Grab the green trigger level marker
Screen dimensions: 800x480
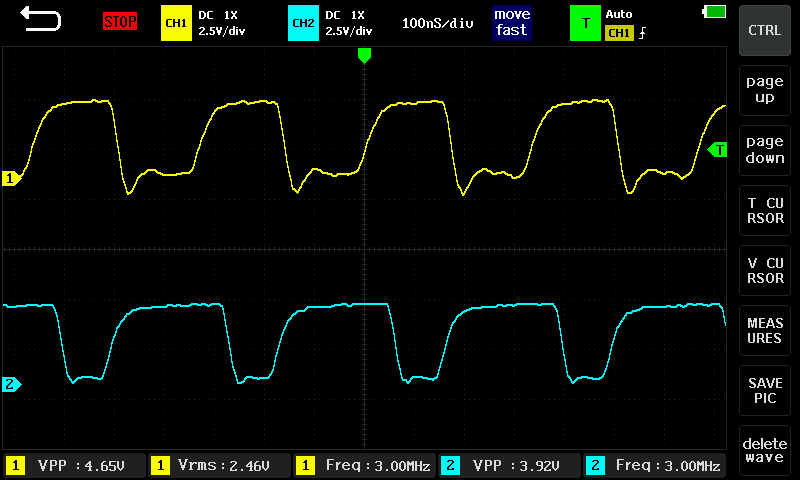(x=717, y=150)
